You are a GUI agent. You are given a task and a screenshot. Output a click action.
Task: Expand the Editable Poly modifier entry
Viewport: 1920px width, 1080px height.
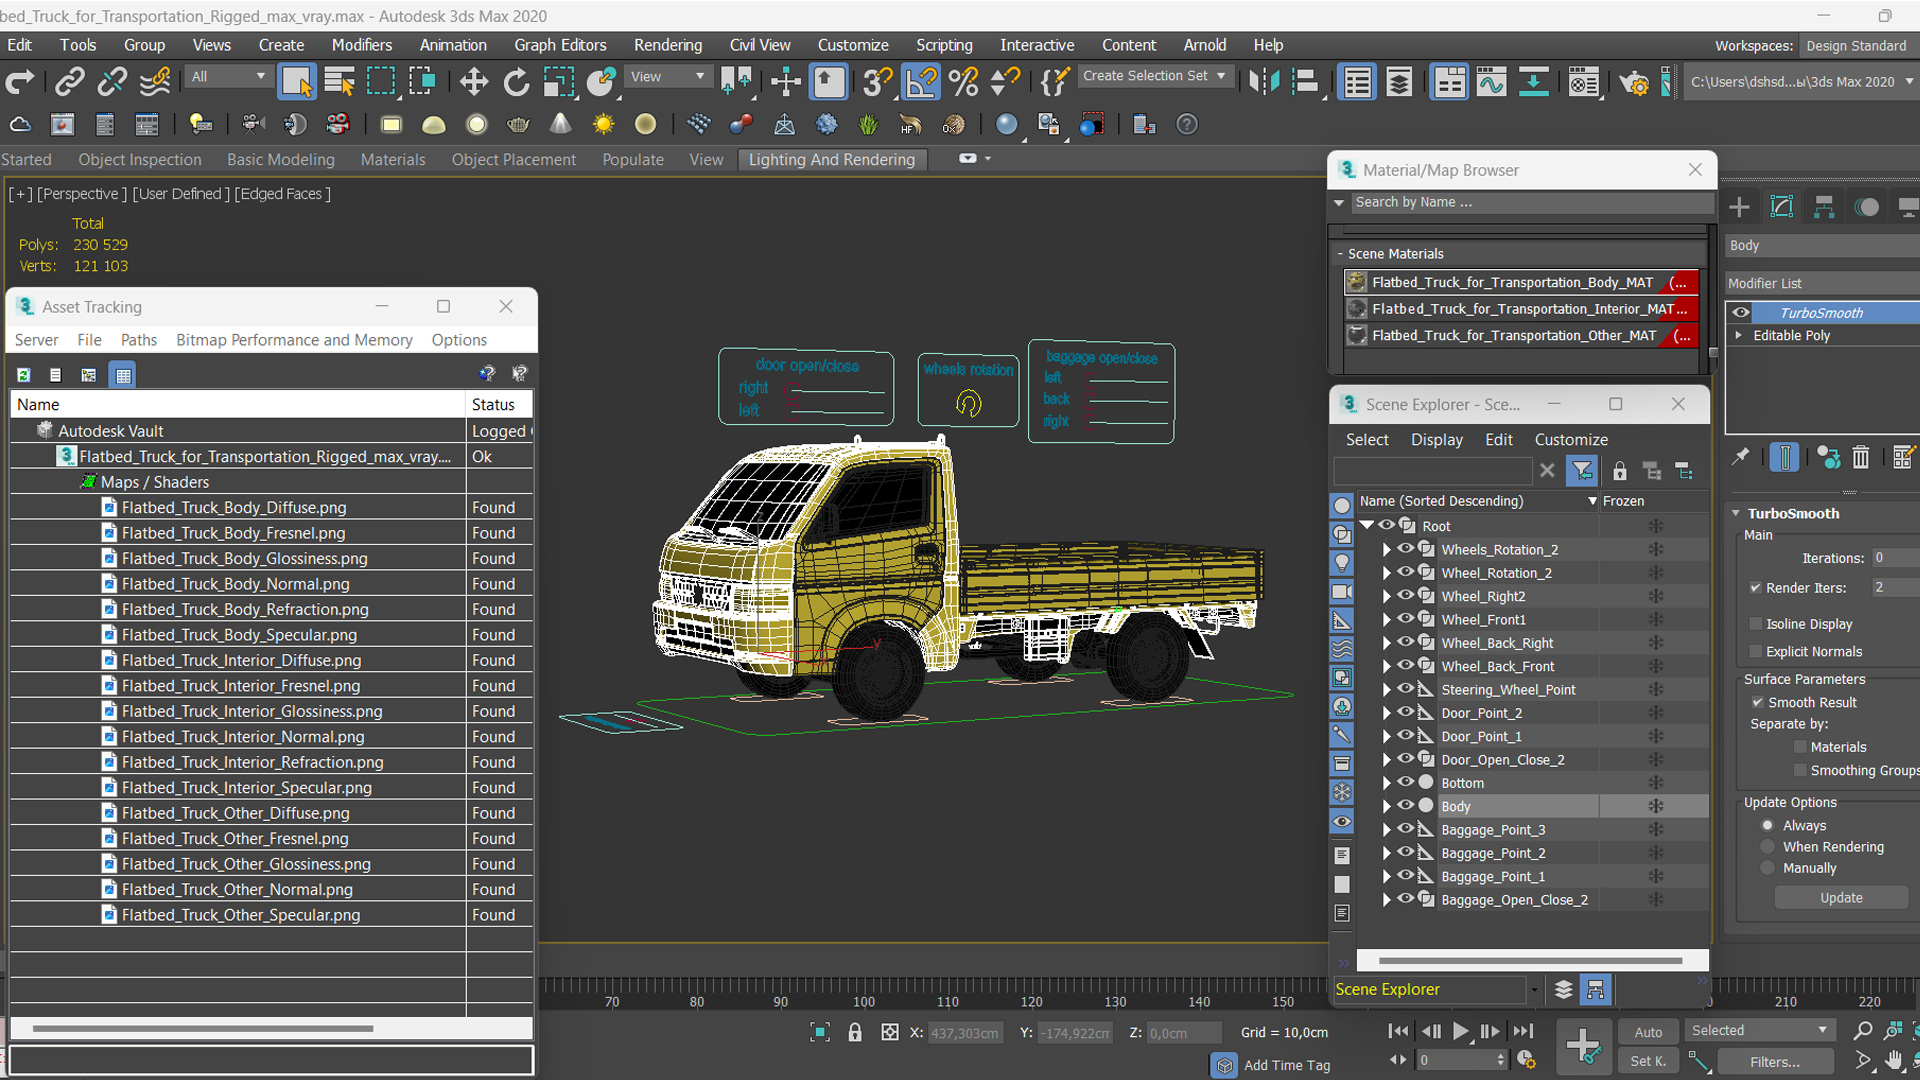(x=1739, y=335)
